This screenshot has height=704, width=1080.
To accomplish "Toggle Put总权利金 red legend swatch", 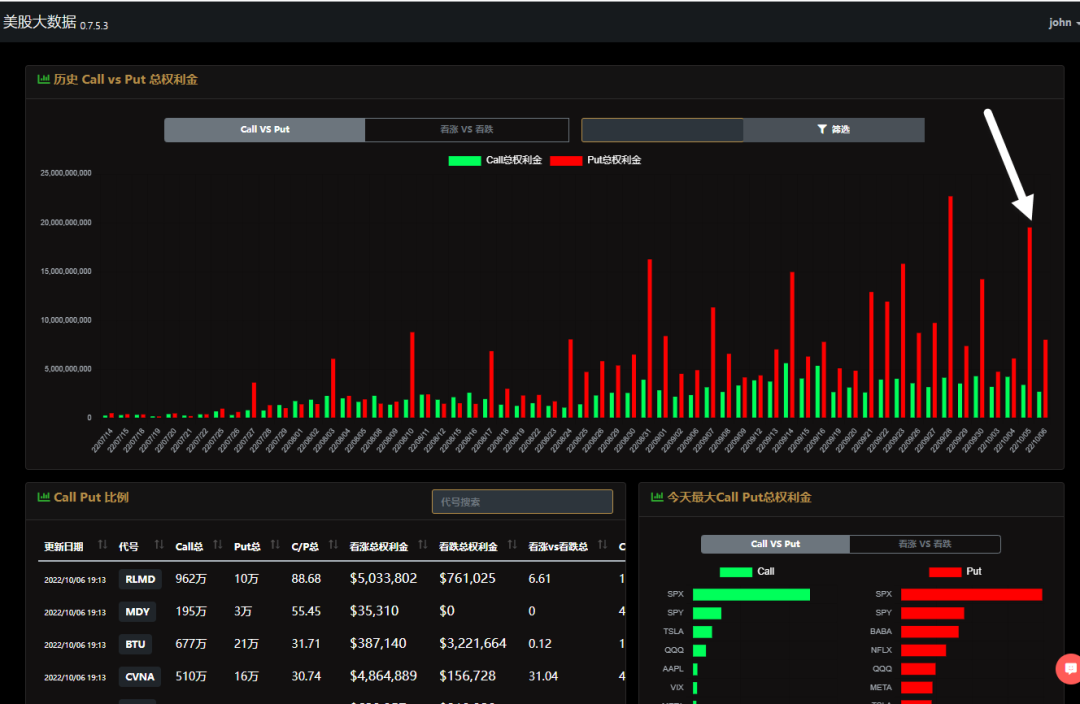I will (565, 161).
